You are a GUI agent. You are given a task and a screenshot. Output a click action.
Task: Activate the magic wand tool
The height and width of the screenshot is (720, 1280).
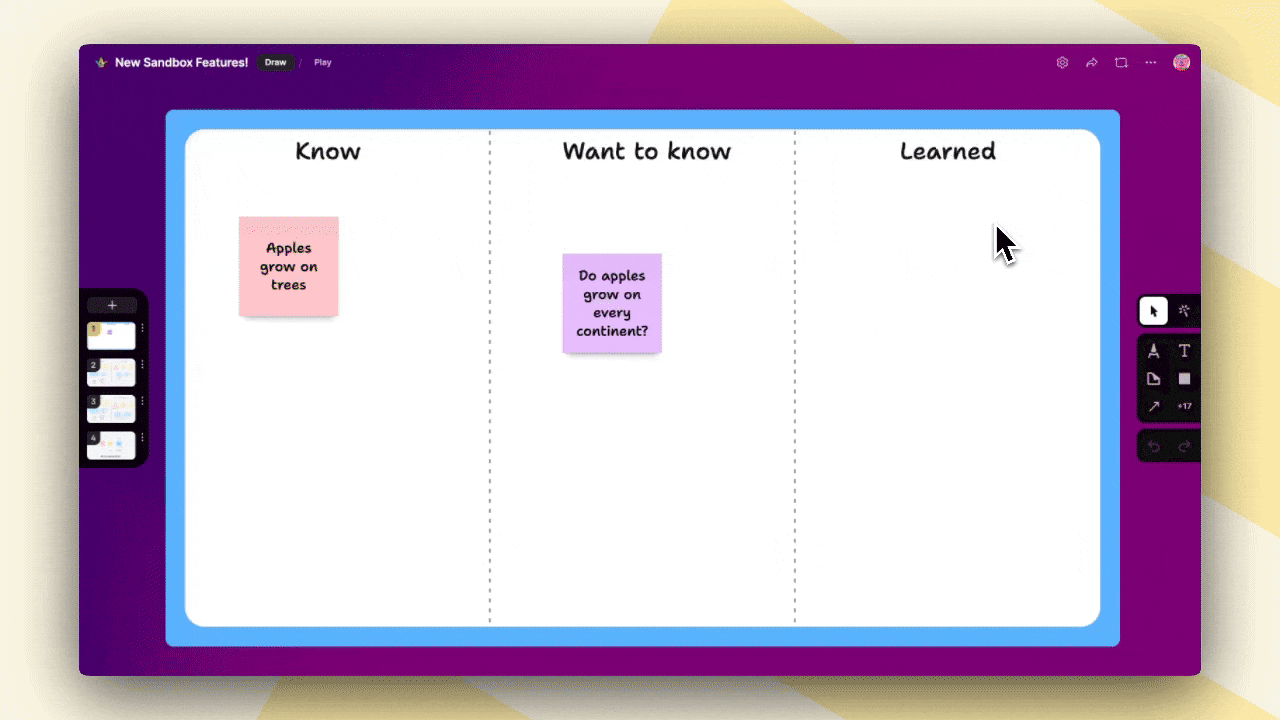(1183, 311)
